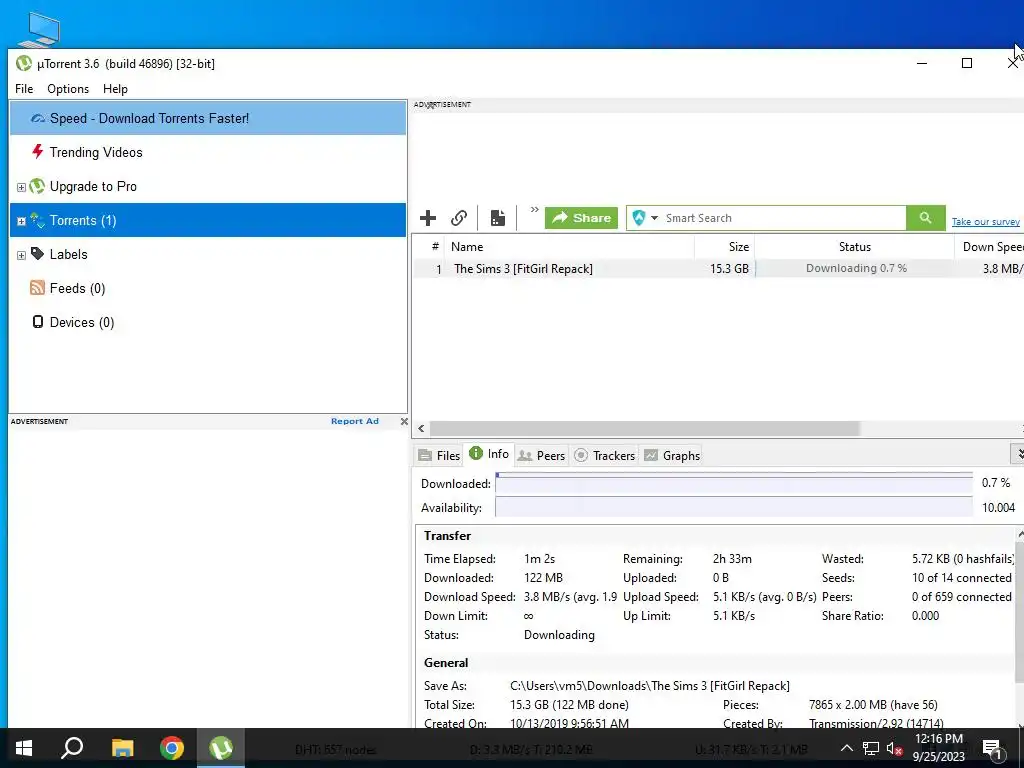The width and height of the screenshot is (1024, 768).
Task: Select Speed - Download Torrents Faster item
Action: (x=208, y=118)
